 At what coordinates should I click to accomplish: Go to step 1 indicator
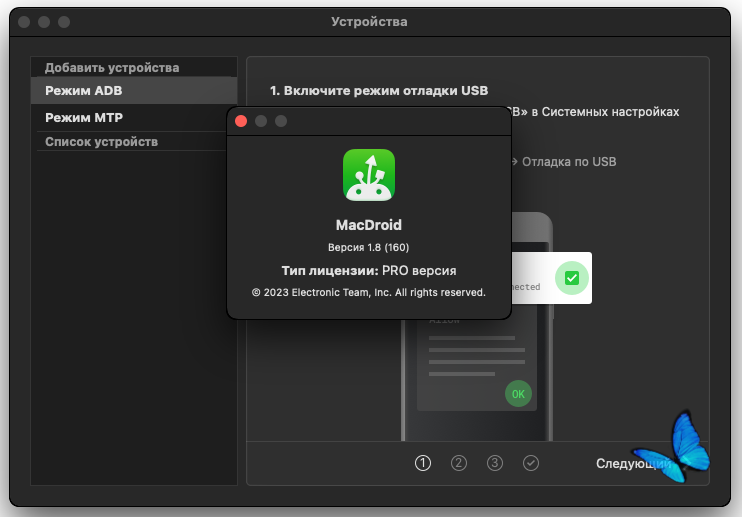tap(423, 463)
